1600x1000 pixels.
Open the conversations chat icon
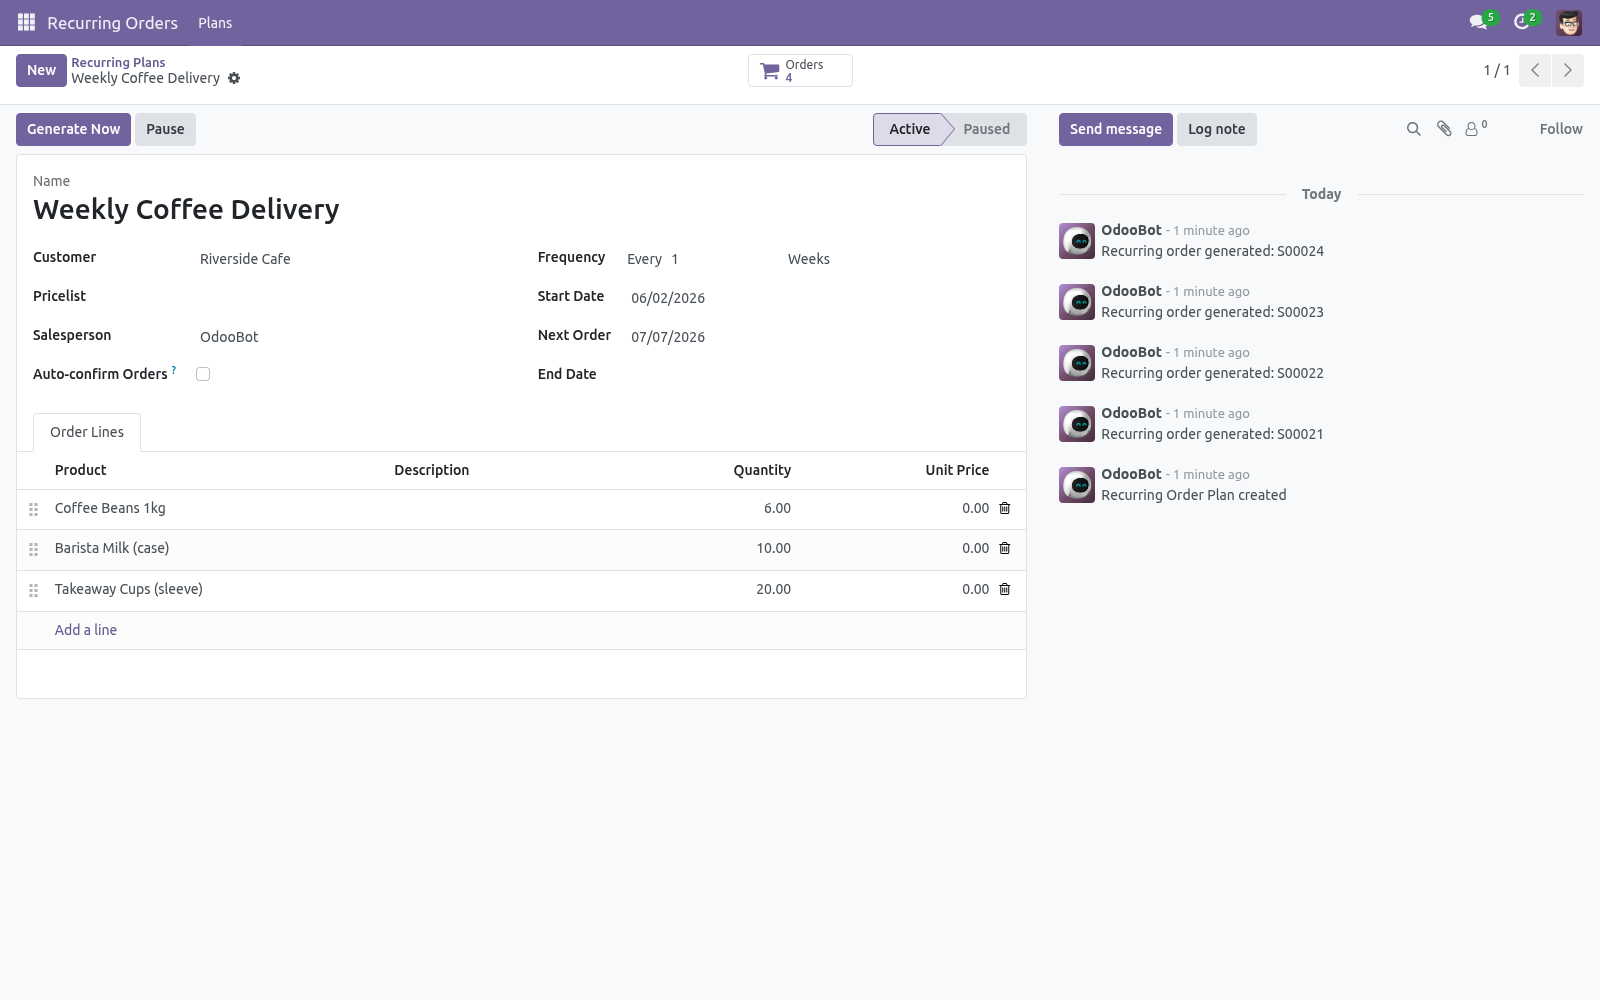1478,22
